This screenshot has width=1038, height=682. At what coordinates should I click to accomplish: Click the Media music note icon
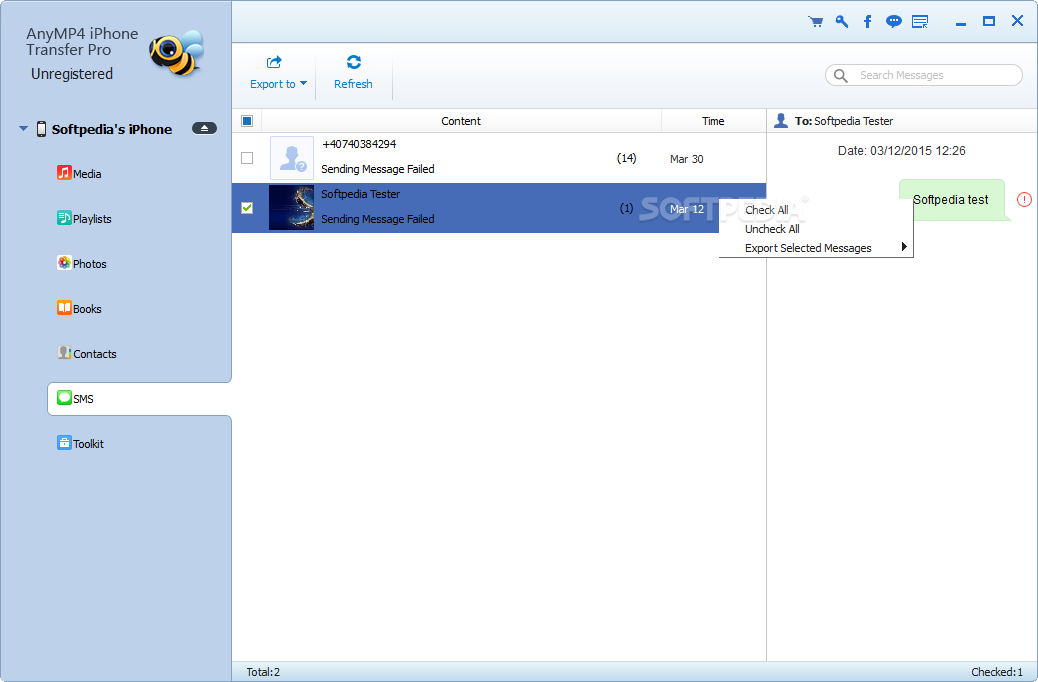(64, 173)
